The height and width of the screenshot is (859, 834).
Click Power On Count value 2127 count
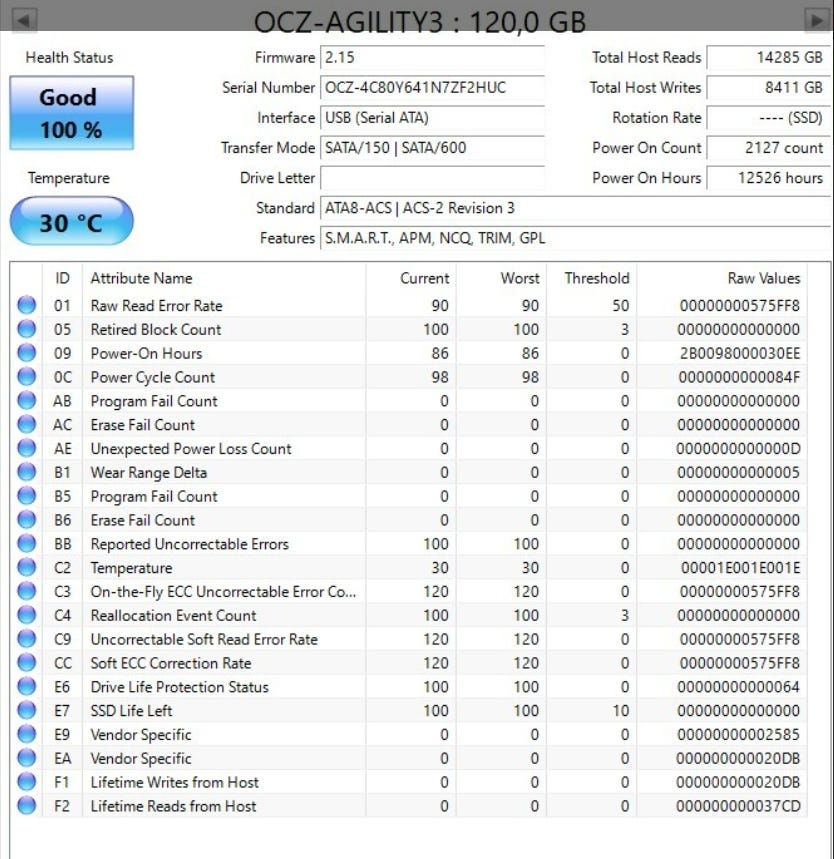[768, 147]
